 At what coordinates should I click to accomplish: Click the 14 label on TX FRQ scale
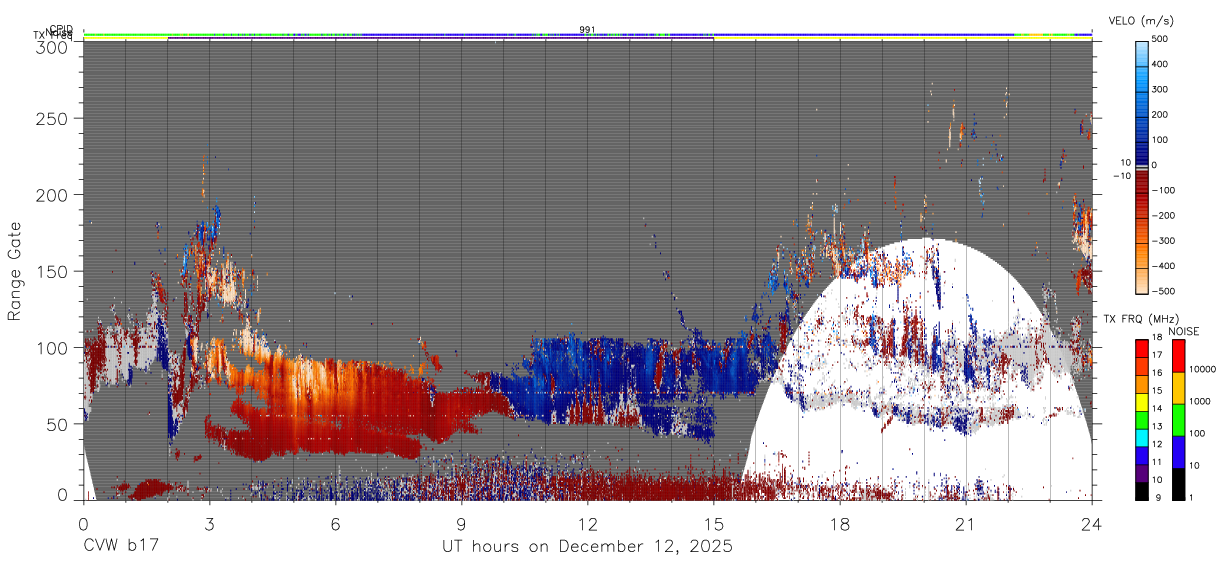[1157, 408]
